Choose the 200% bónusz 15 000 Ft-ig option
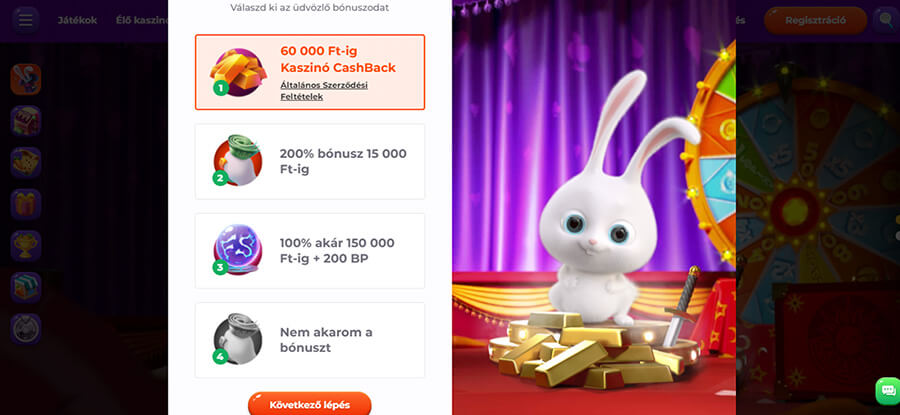Image resolution: width=900 pixels, height=415 pixels. point(310,161)
